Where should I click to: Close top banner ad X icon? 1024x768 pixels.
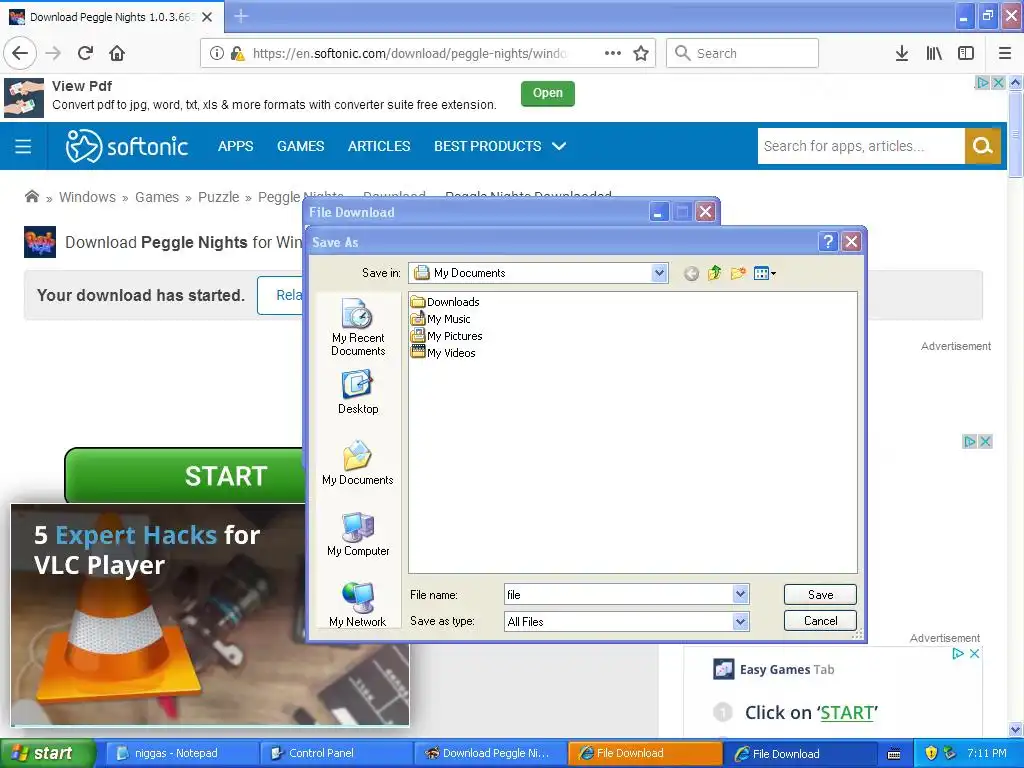pyautogui.click(x=998, y=82)
